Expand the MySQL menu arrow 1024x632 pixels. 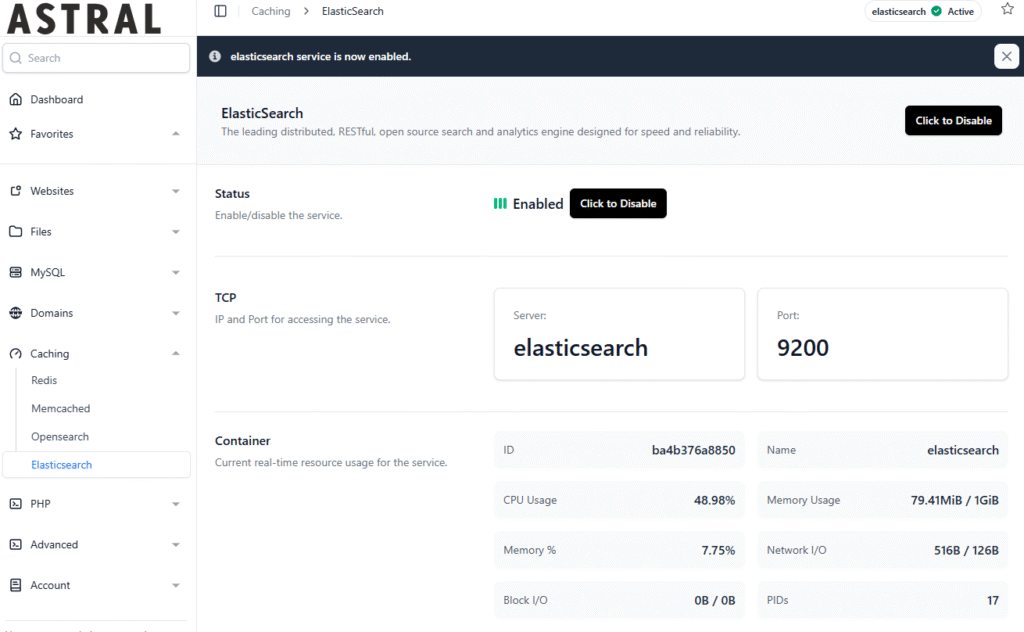click(176, 272)
